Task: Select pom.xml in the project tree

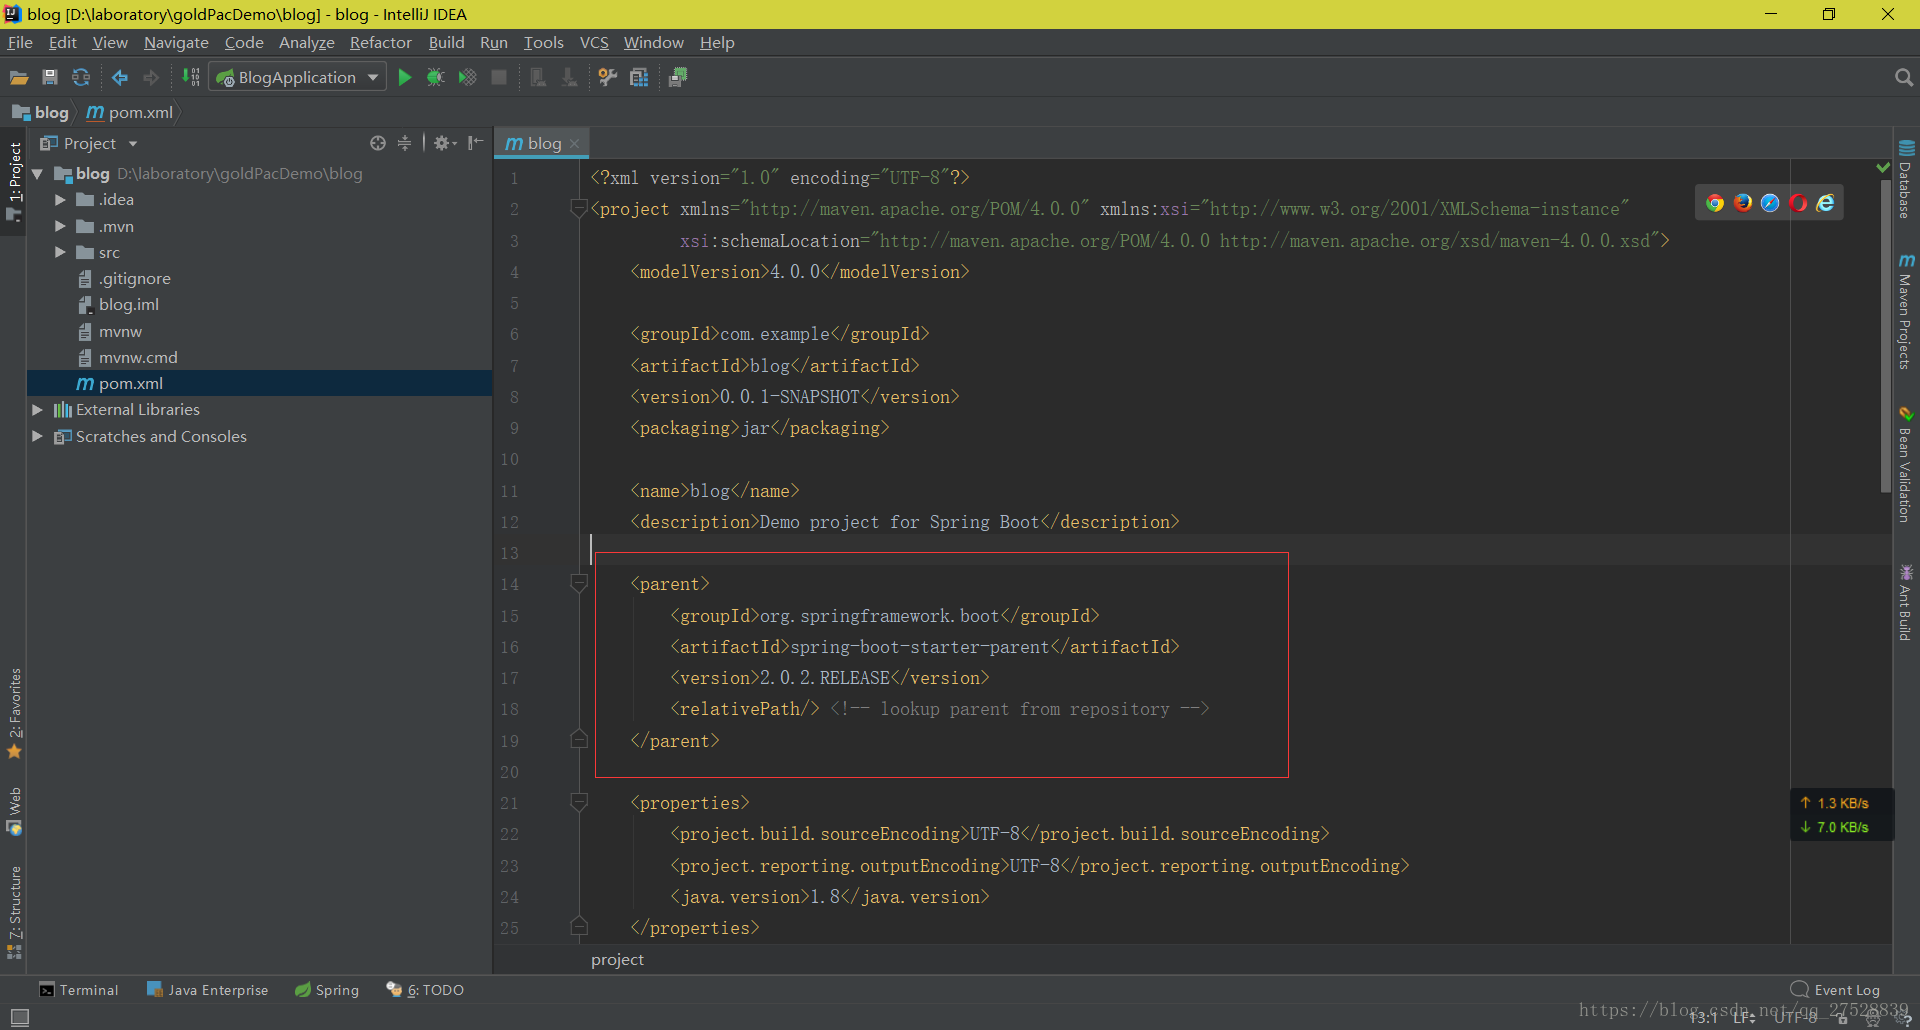Action: (x=259, y=384)
